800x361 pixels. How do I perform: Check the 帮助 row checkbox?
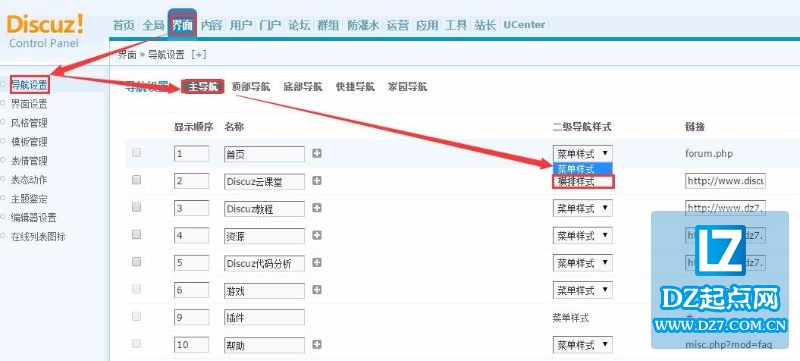click(x=136, y=344)
